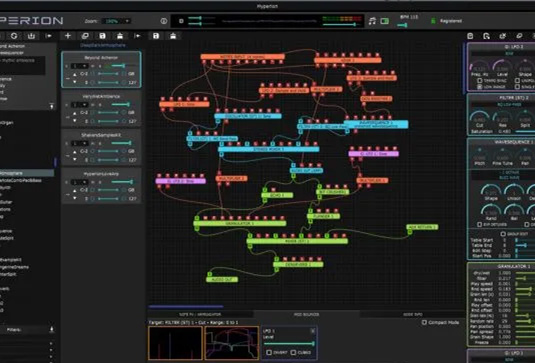
Task: Open filter type selector under FILTER (ST) 2
Action: click(x=509, y=104)
